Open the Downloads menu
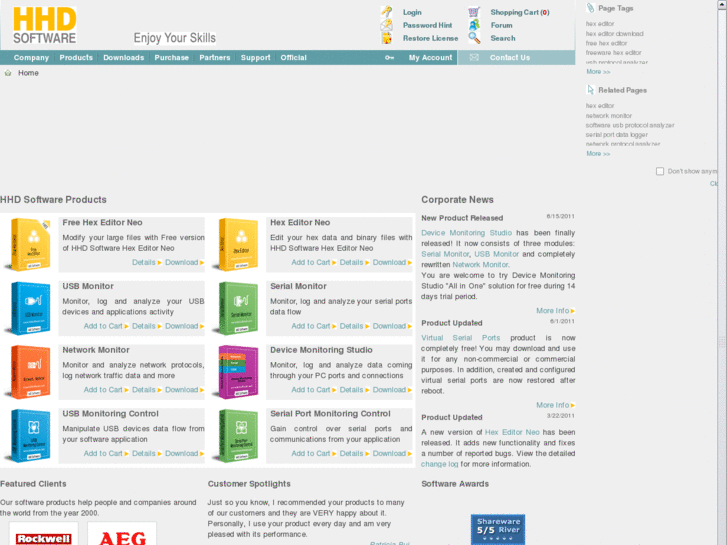The image size is (727, 545). pyautogui.click(x=123, y=58)
